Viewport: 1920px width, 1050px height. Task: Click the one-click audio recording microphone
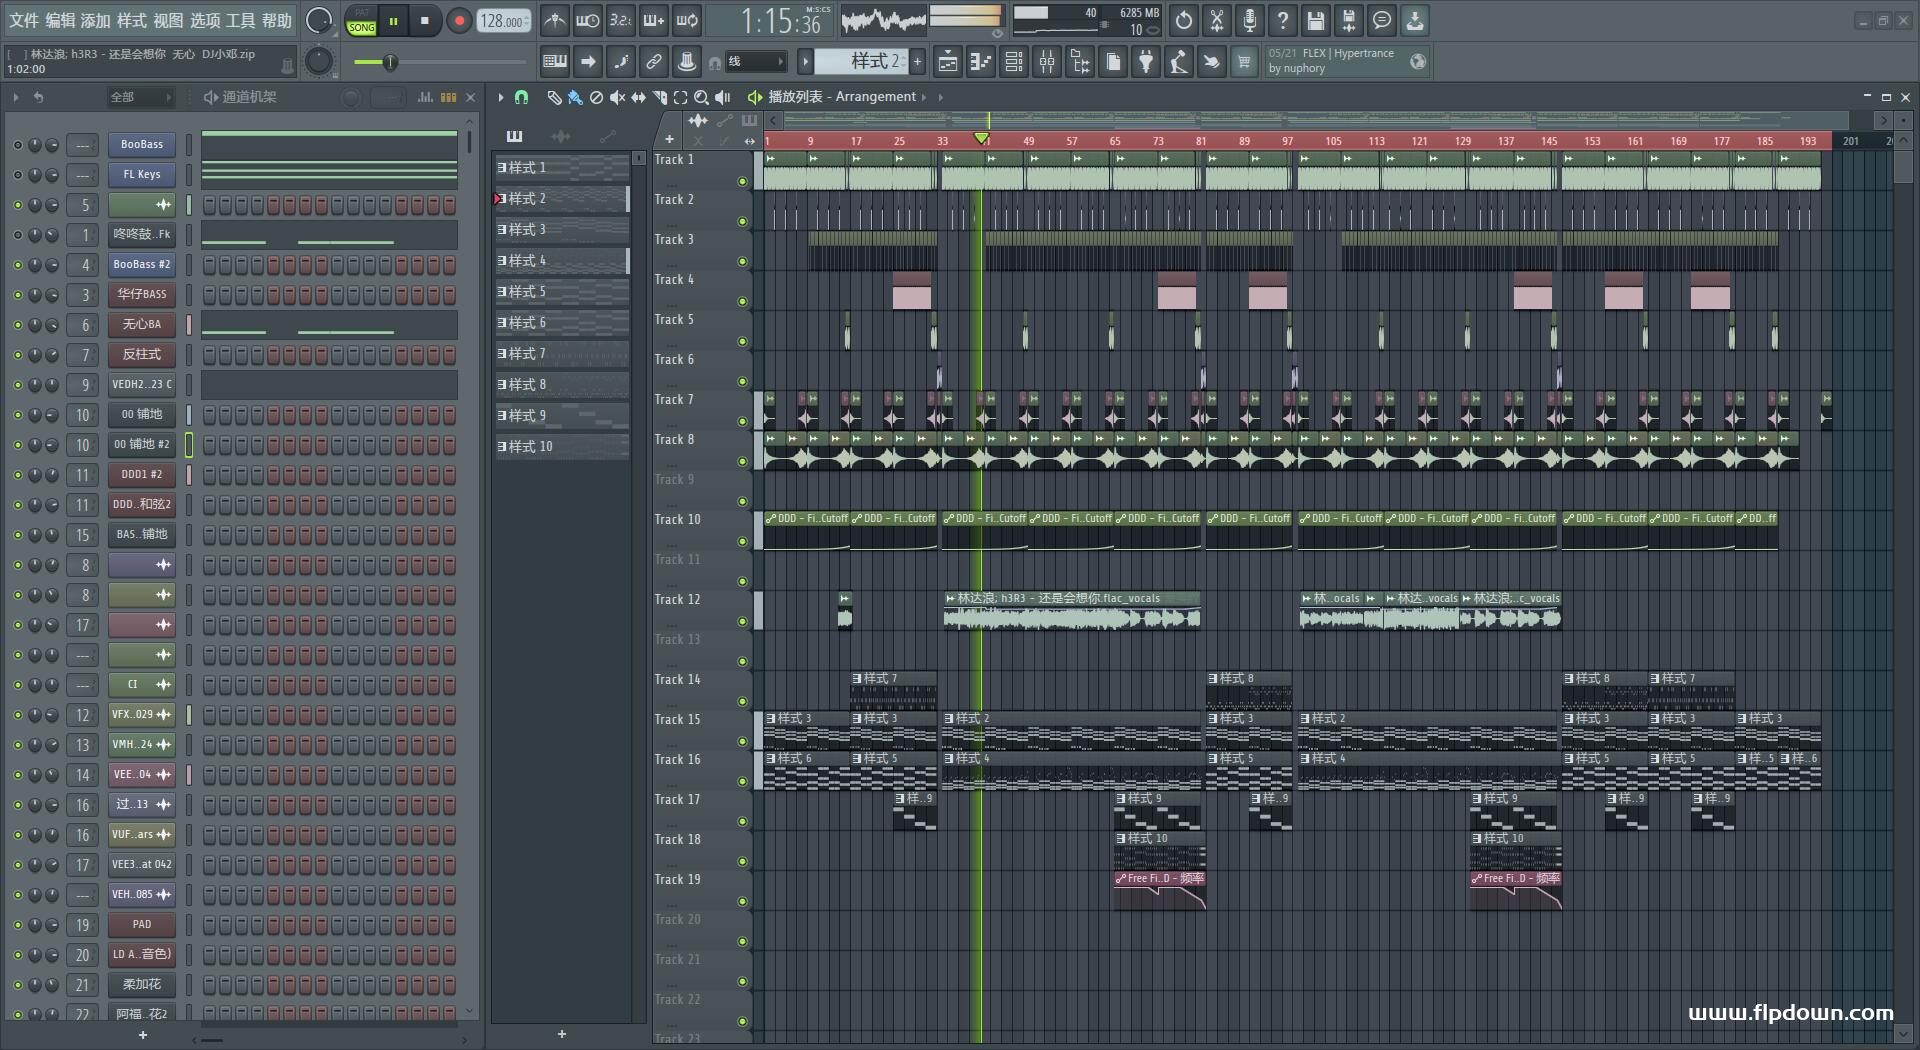(1250, 20)
